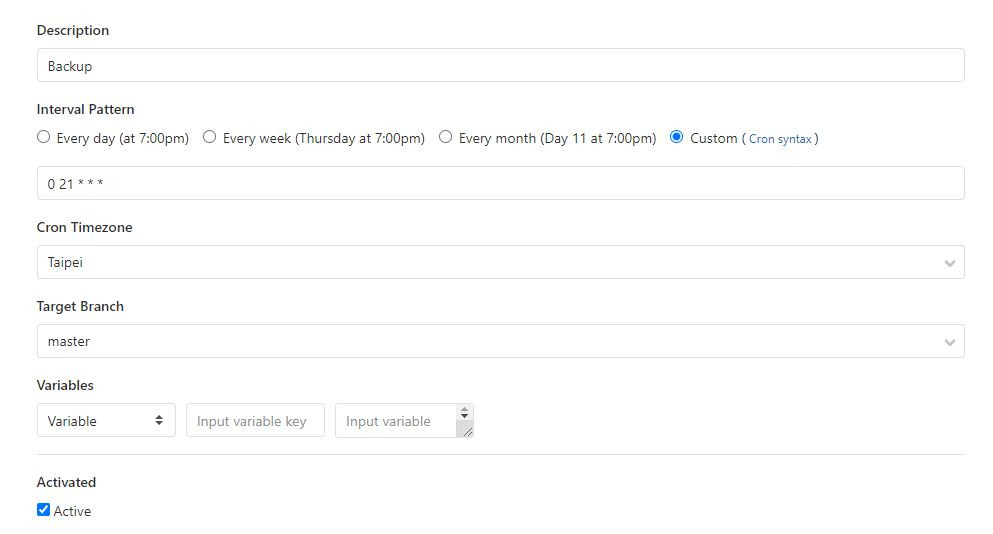The width and height of the screenshot is (993, 534).
Task: Uncheck the Active checkbox
Action: click(43, 510)
